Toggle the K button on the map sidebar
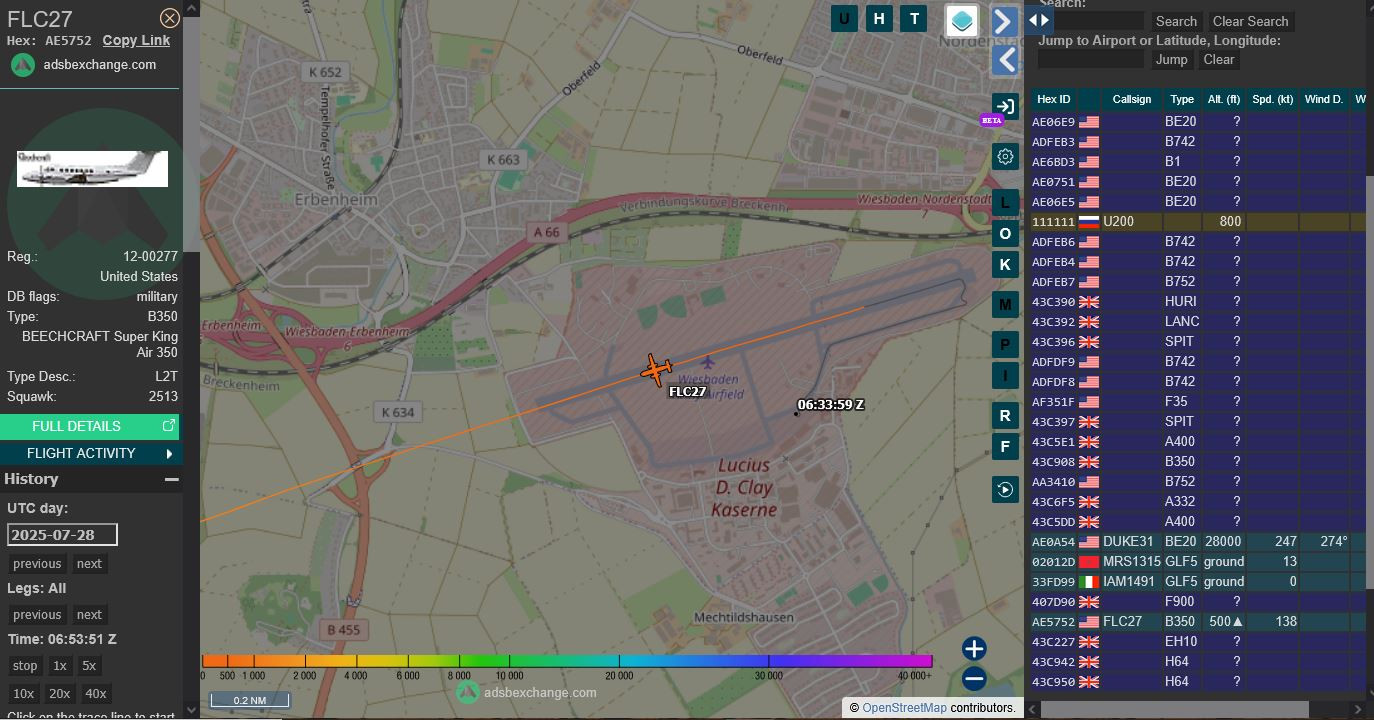1374x720 pixels. point(1005,265)
